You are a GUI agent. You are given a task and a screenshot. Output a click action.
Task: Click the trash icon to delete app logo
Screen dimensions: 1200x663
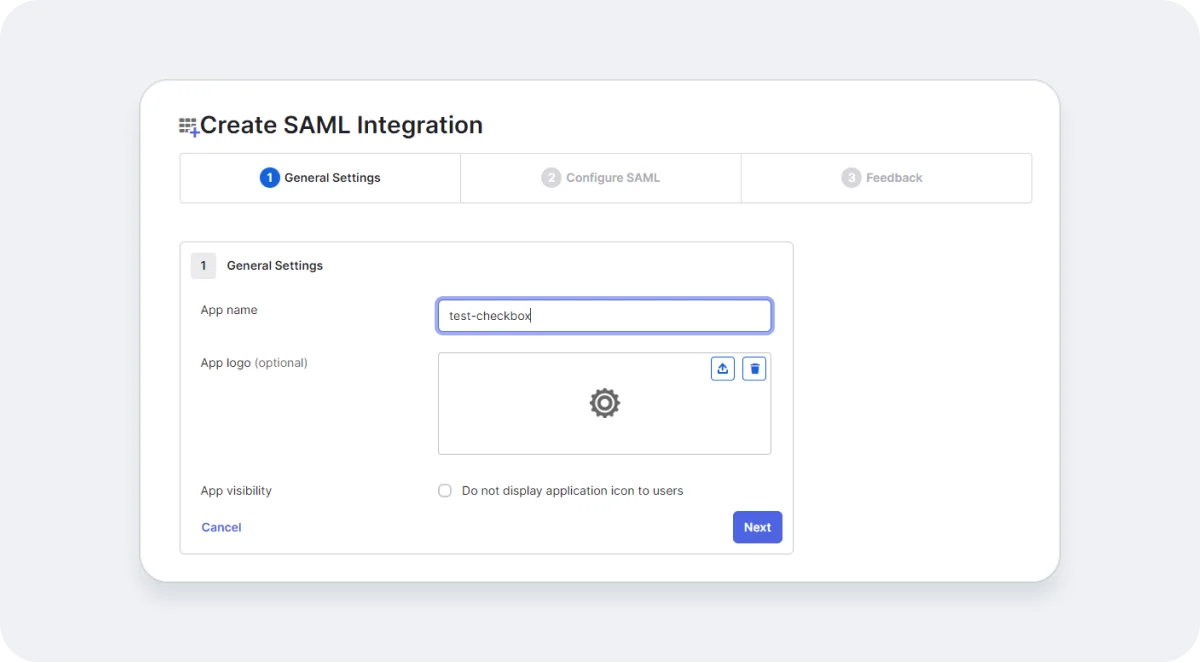tap(754, 368)
